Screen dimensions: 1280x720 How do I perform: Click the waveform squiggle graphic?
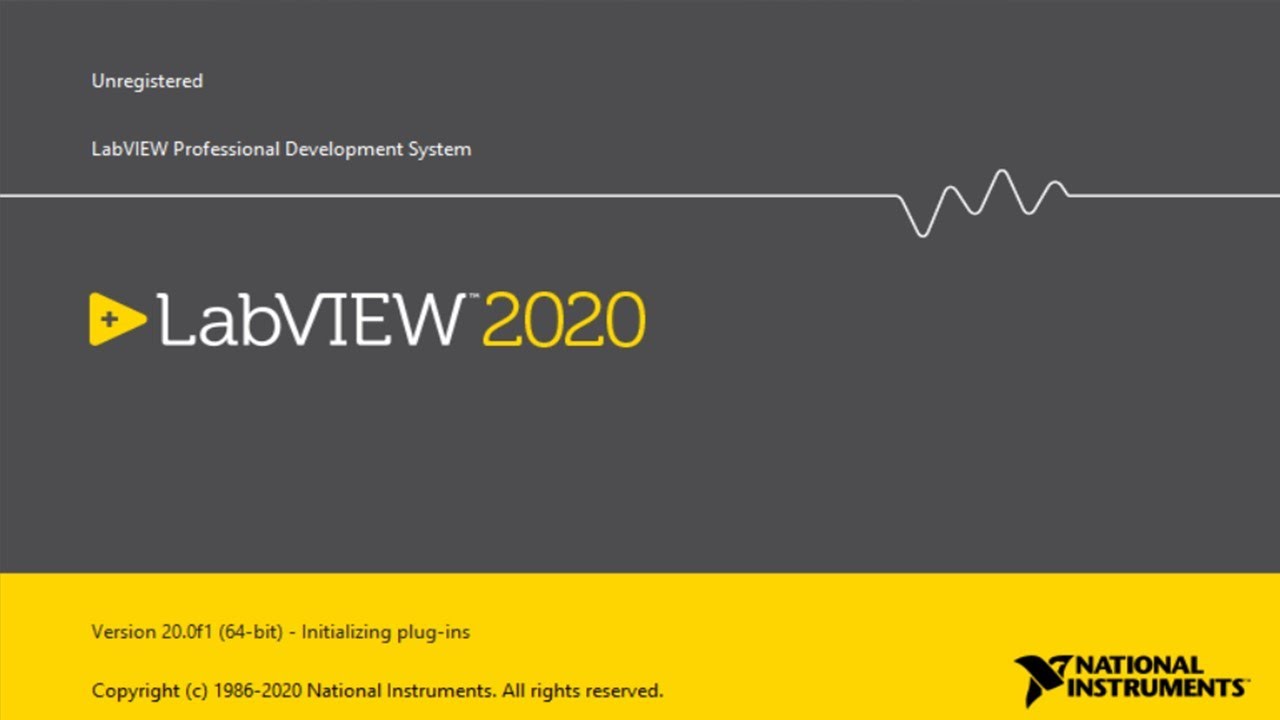(x=984, y=201)
